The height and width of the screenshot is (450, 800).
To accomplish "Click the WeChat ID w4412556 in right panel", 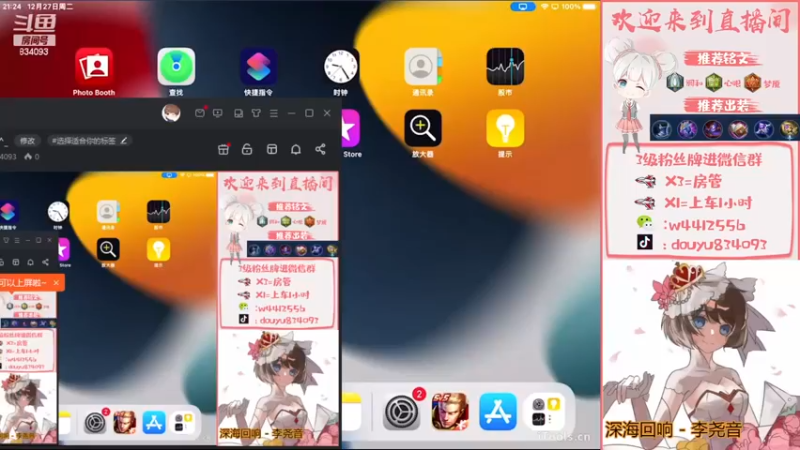I will [x=706, y=225].
